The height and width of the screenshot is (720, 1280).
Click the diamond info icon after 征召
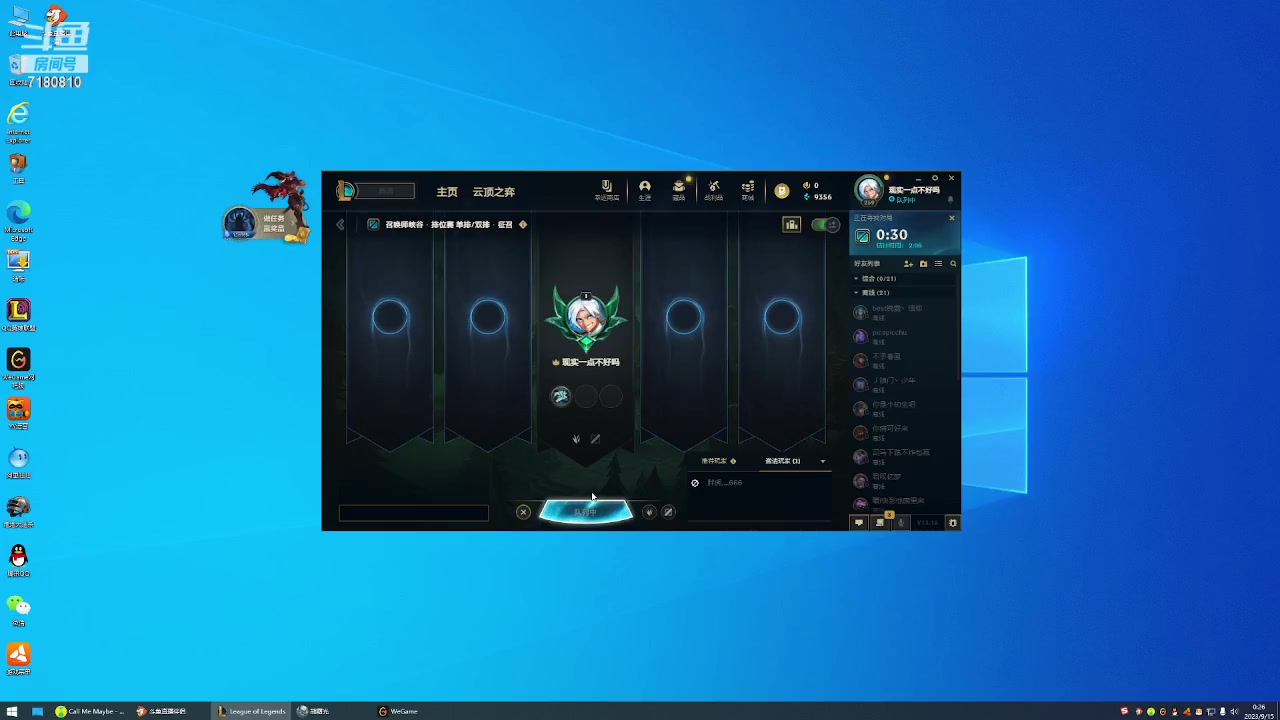pyautogui.click(x=523, y=225)
